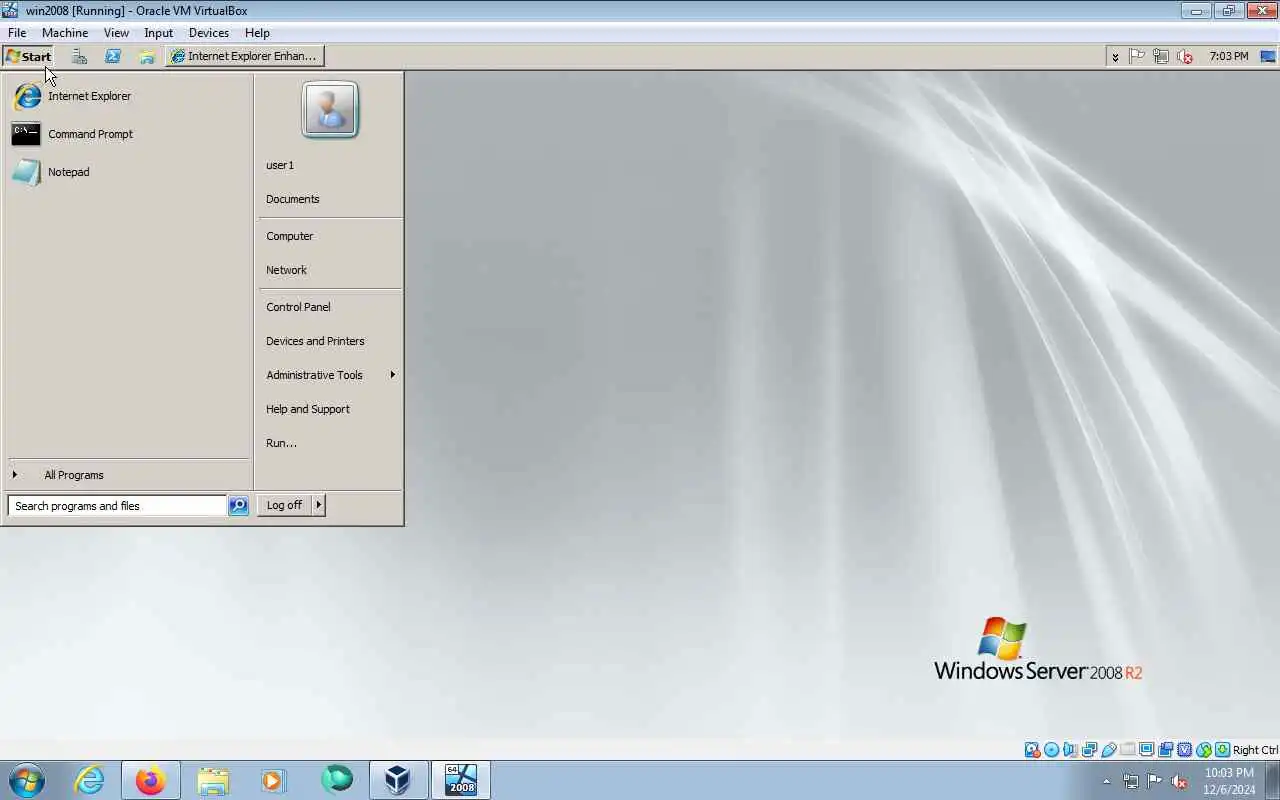
Task: Click the guest Show desktop button
Action: tap(1269, 56)
